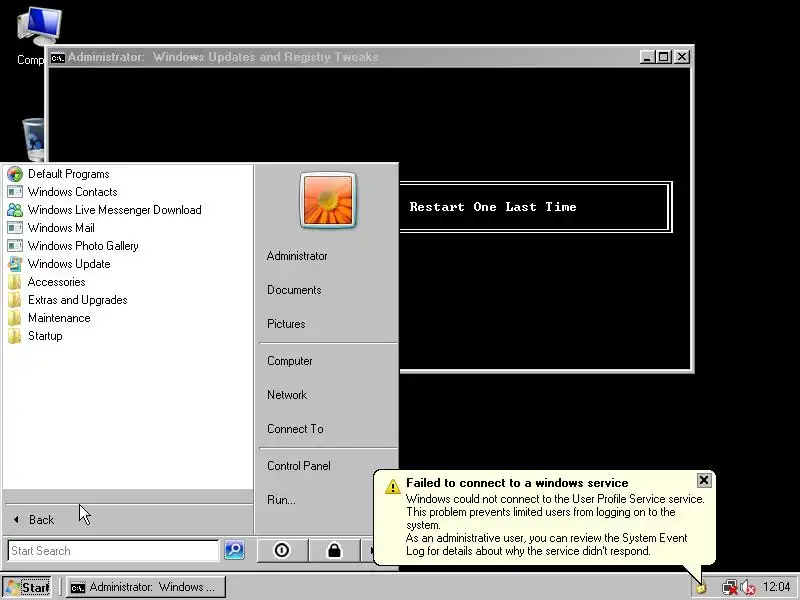Click the Maintenance folder icon

(15, 318)
